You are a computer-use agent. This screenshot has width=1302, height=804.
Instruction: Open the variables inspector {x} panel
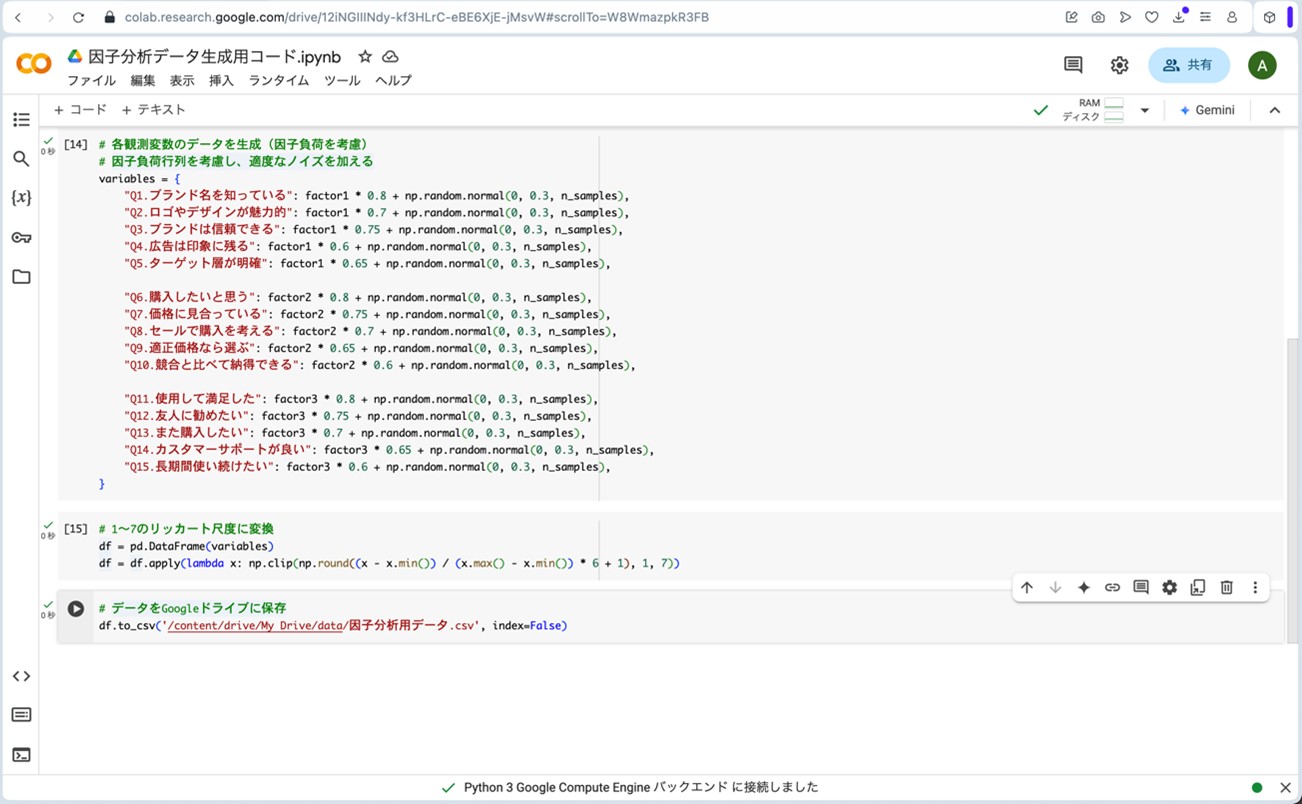21,198
